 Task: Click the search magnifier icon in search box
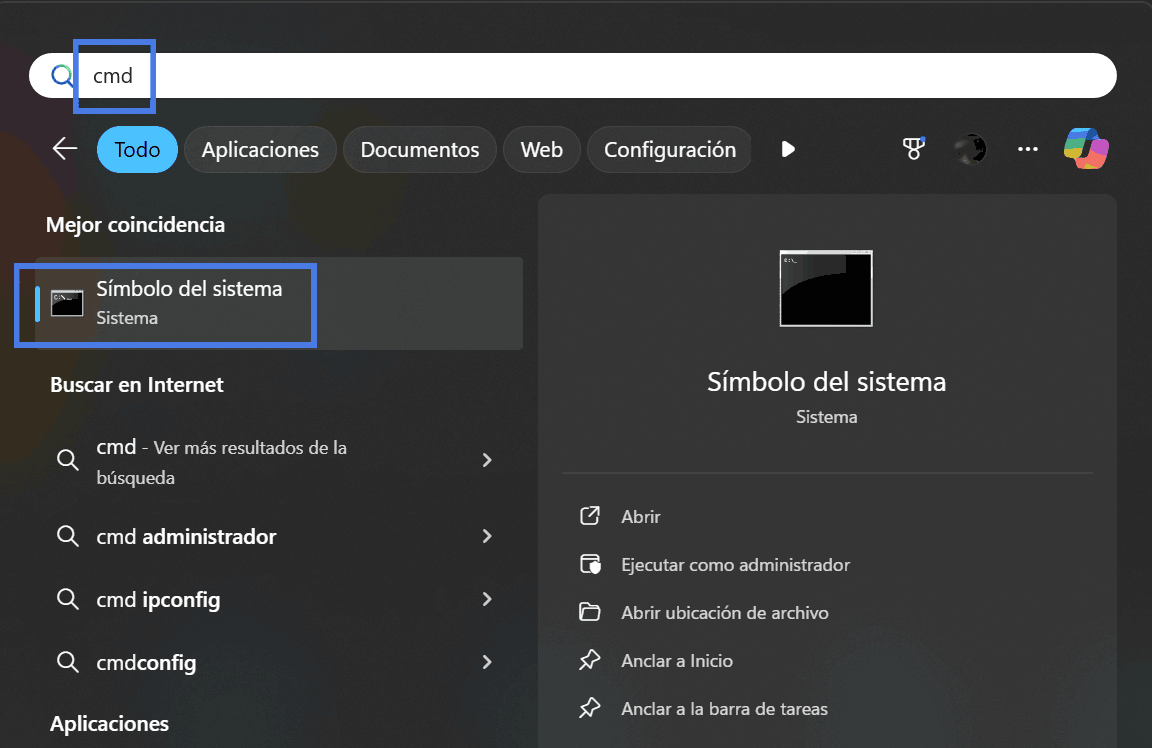pos(62,75)
